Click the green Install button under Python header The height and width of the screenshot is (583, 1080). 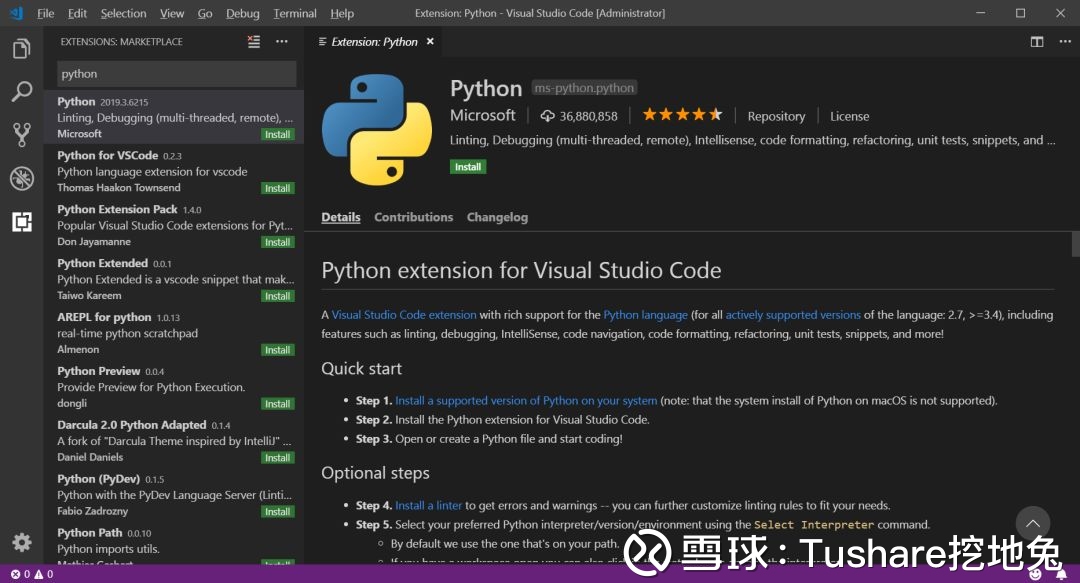(x=468, y=167)
